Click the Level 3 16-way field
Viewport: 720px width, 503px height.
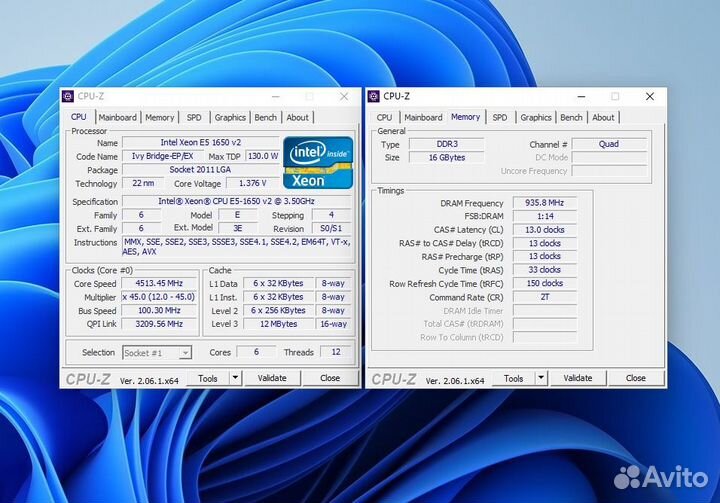pyautogui.click(x=333, y=324)
